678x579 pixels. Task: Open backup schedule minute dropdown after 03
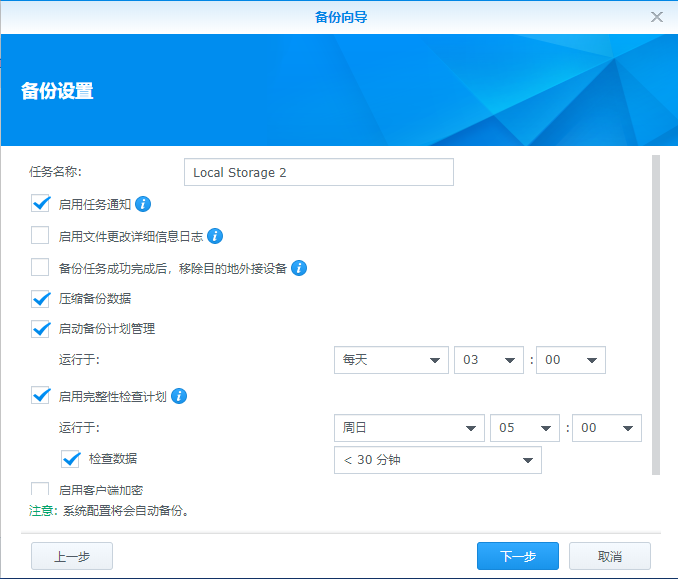[x=571, y=360]
